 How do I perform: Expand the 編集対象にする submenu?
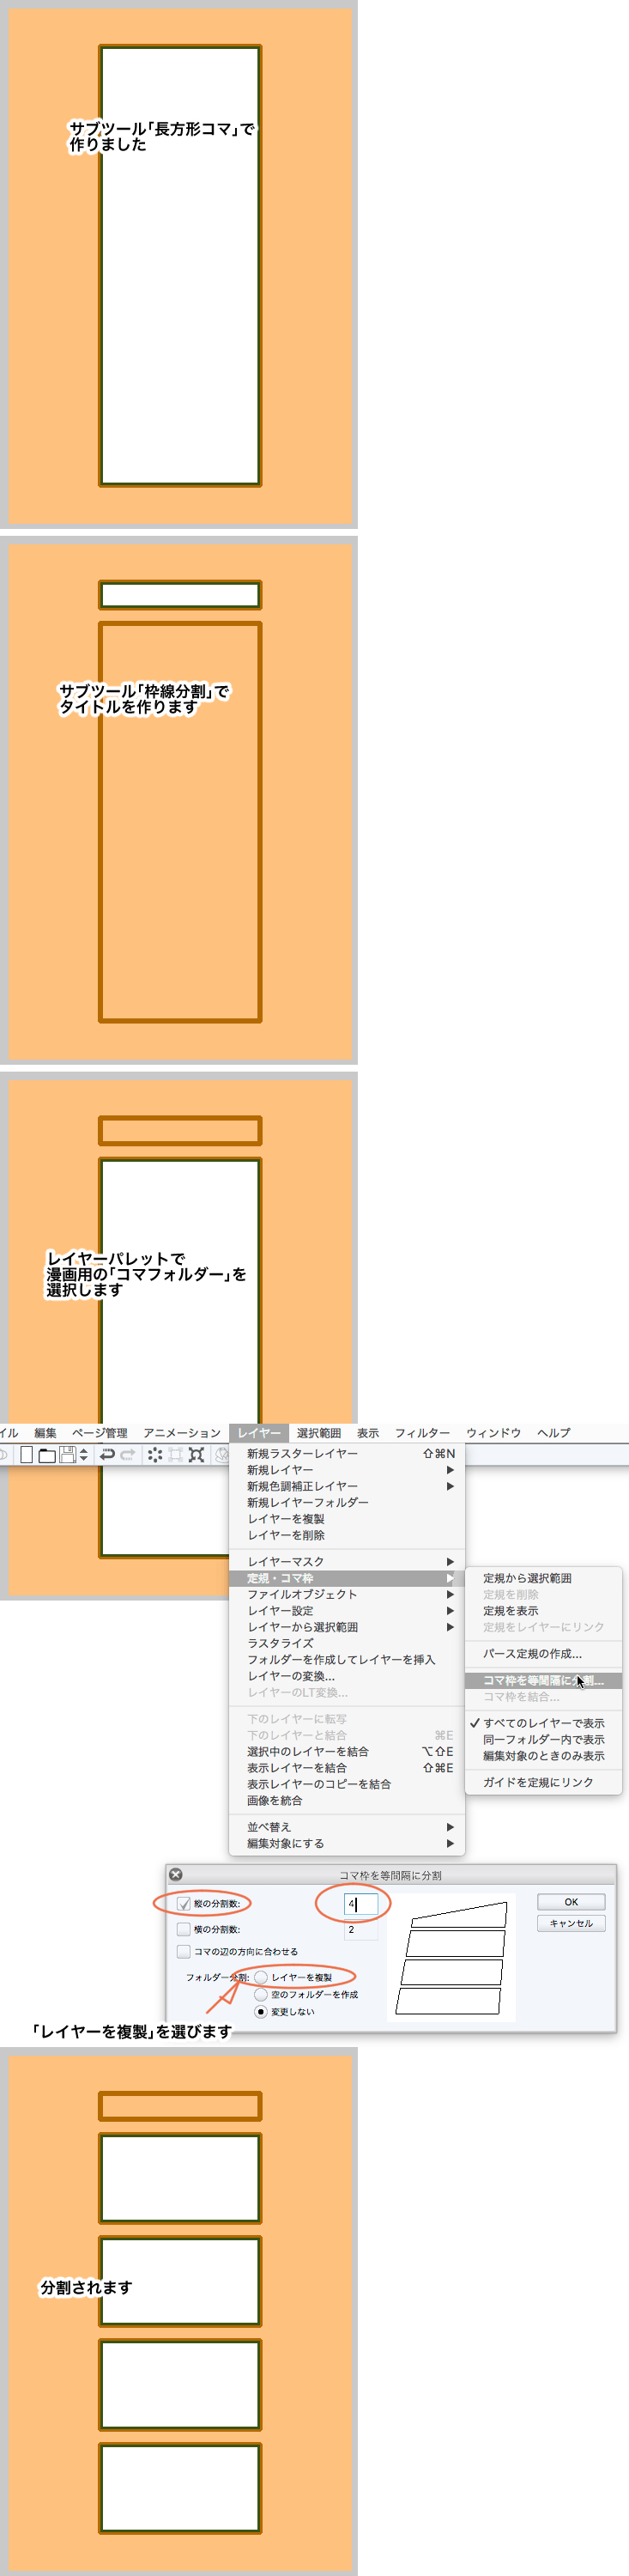(347, 1843)
